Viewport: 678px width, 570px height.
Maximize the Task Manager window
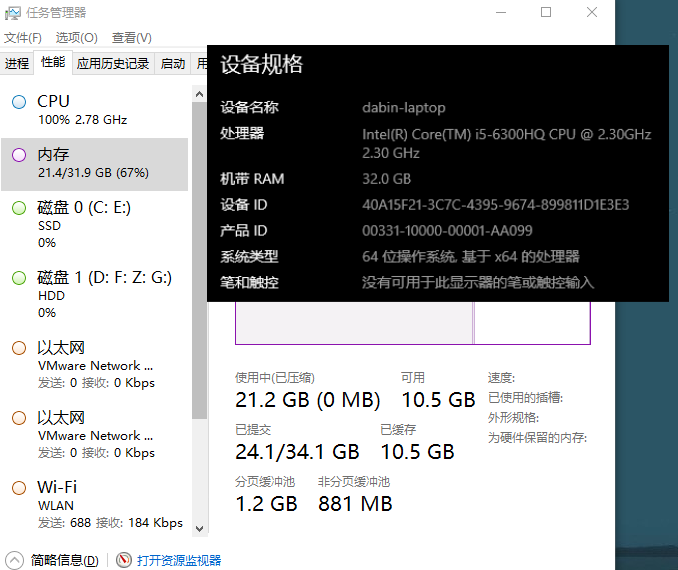coord(546,13)
